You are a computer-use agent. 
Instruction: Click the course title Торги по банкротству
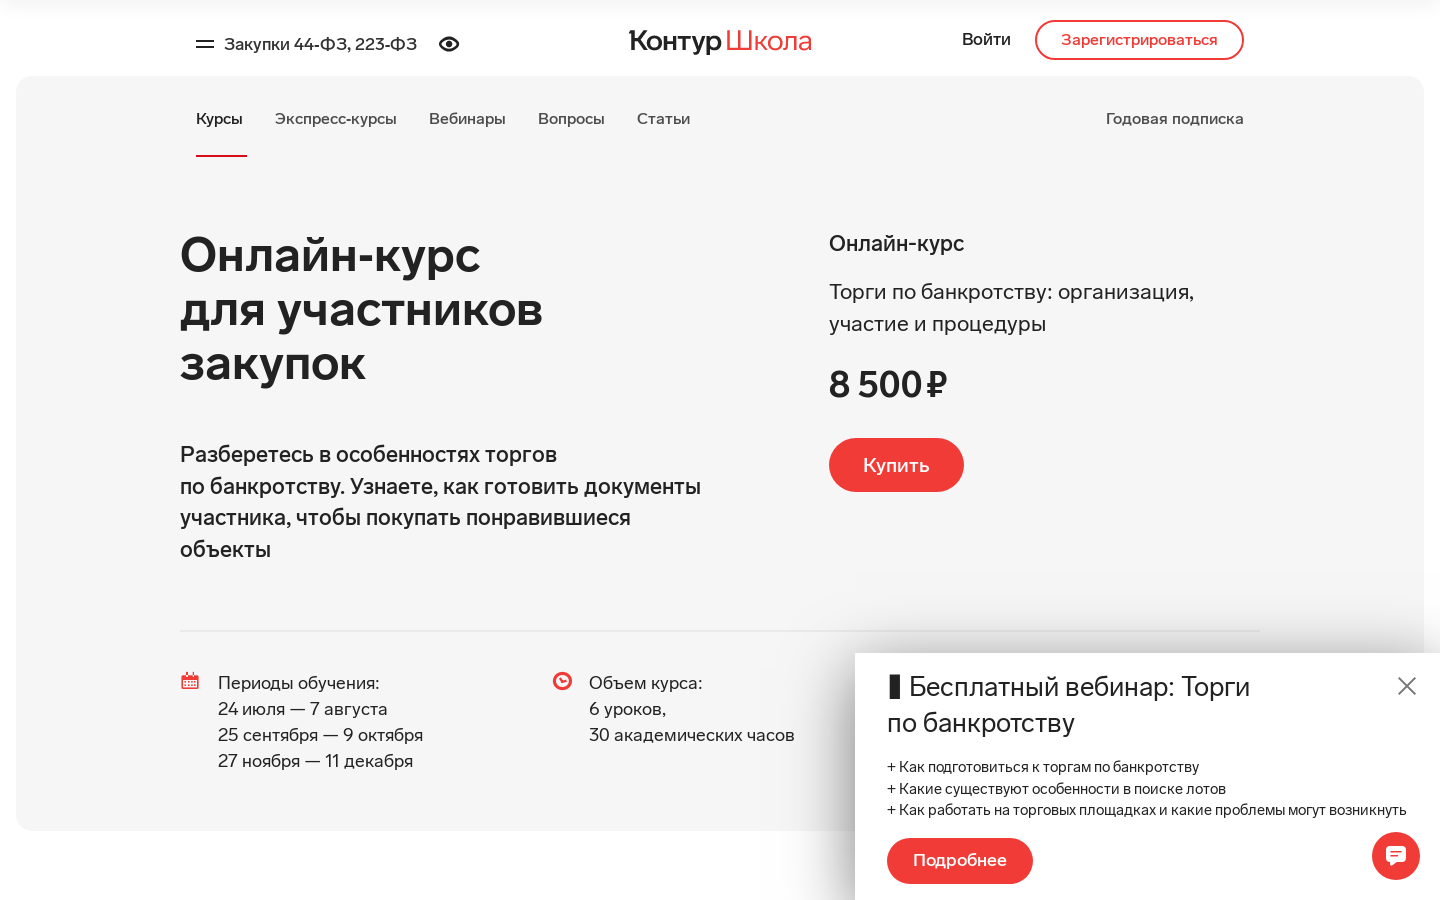coord(1011,308)
